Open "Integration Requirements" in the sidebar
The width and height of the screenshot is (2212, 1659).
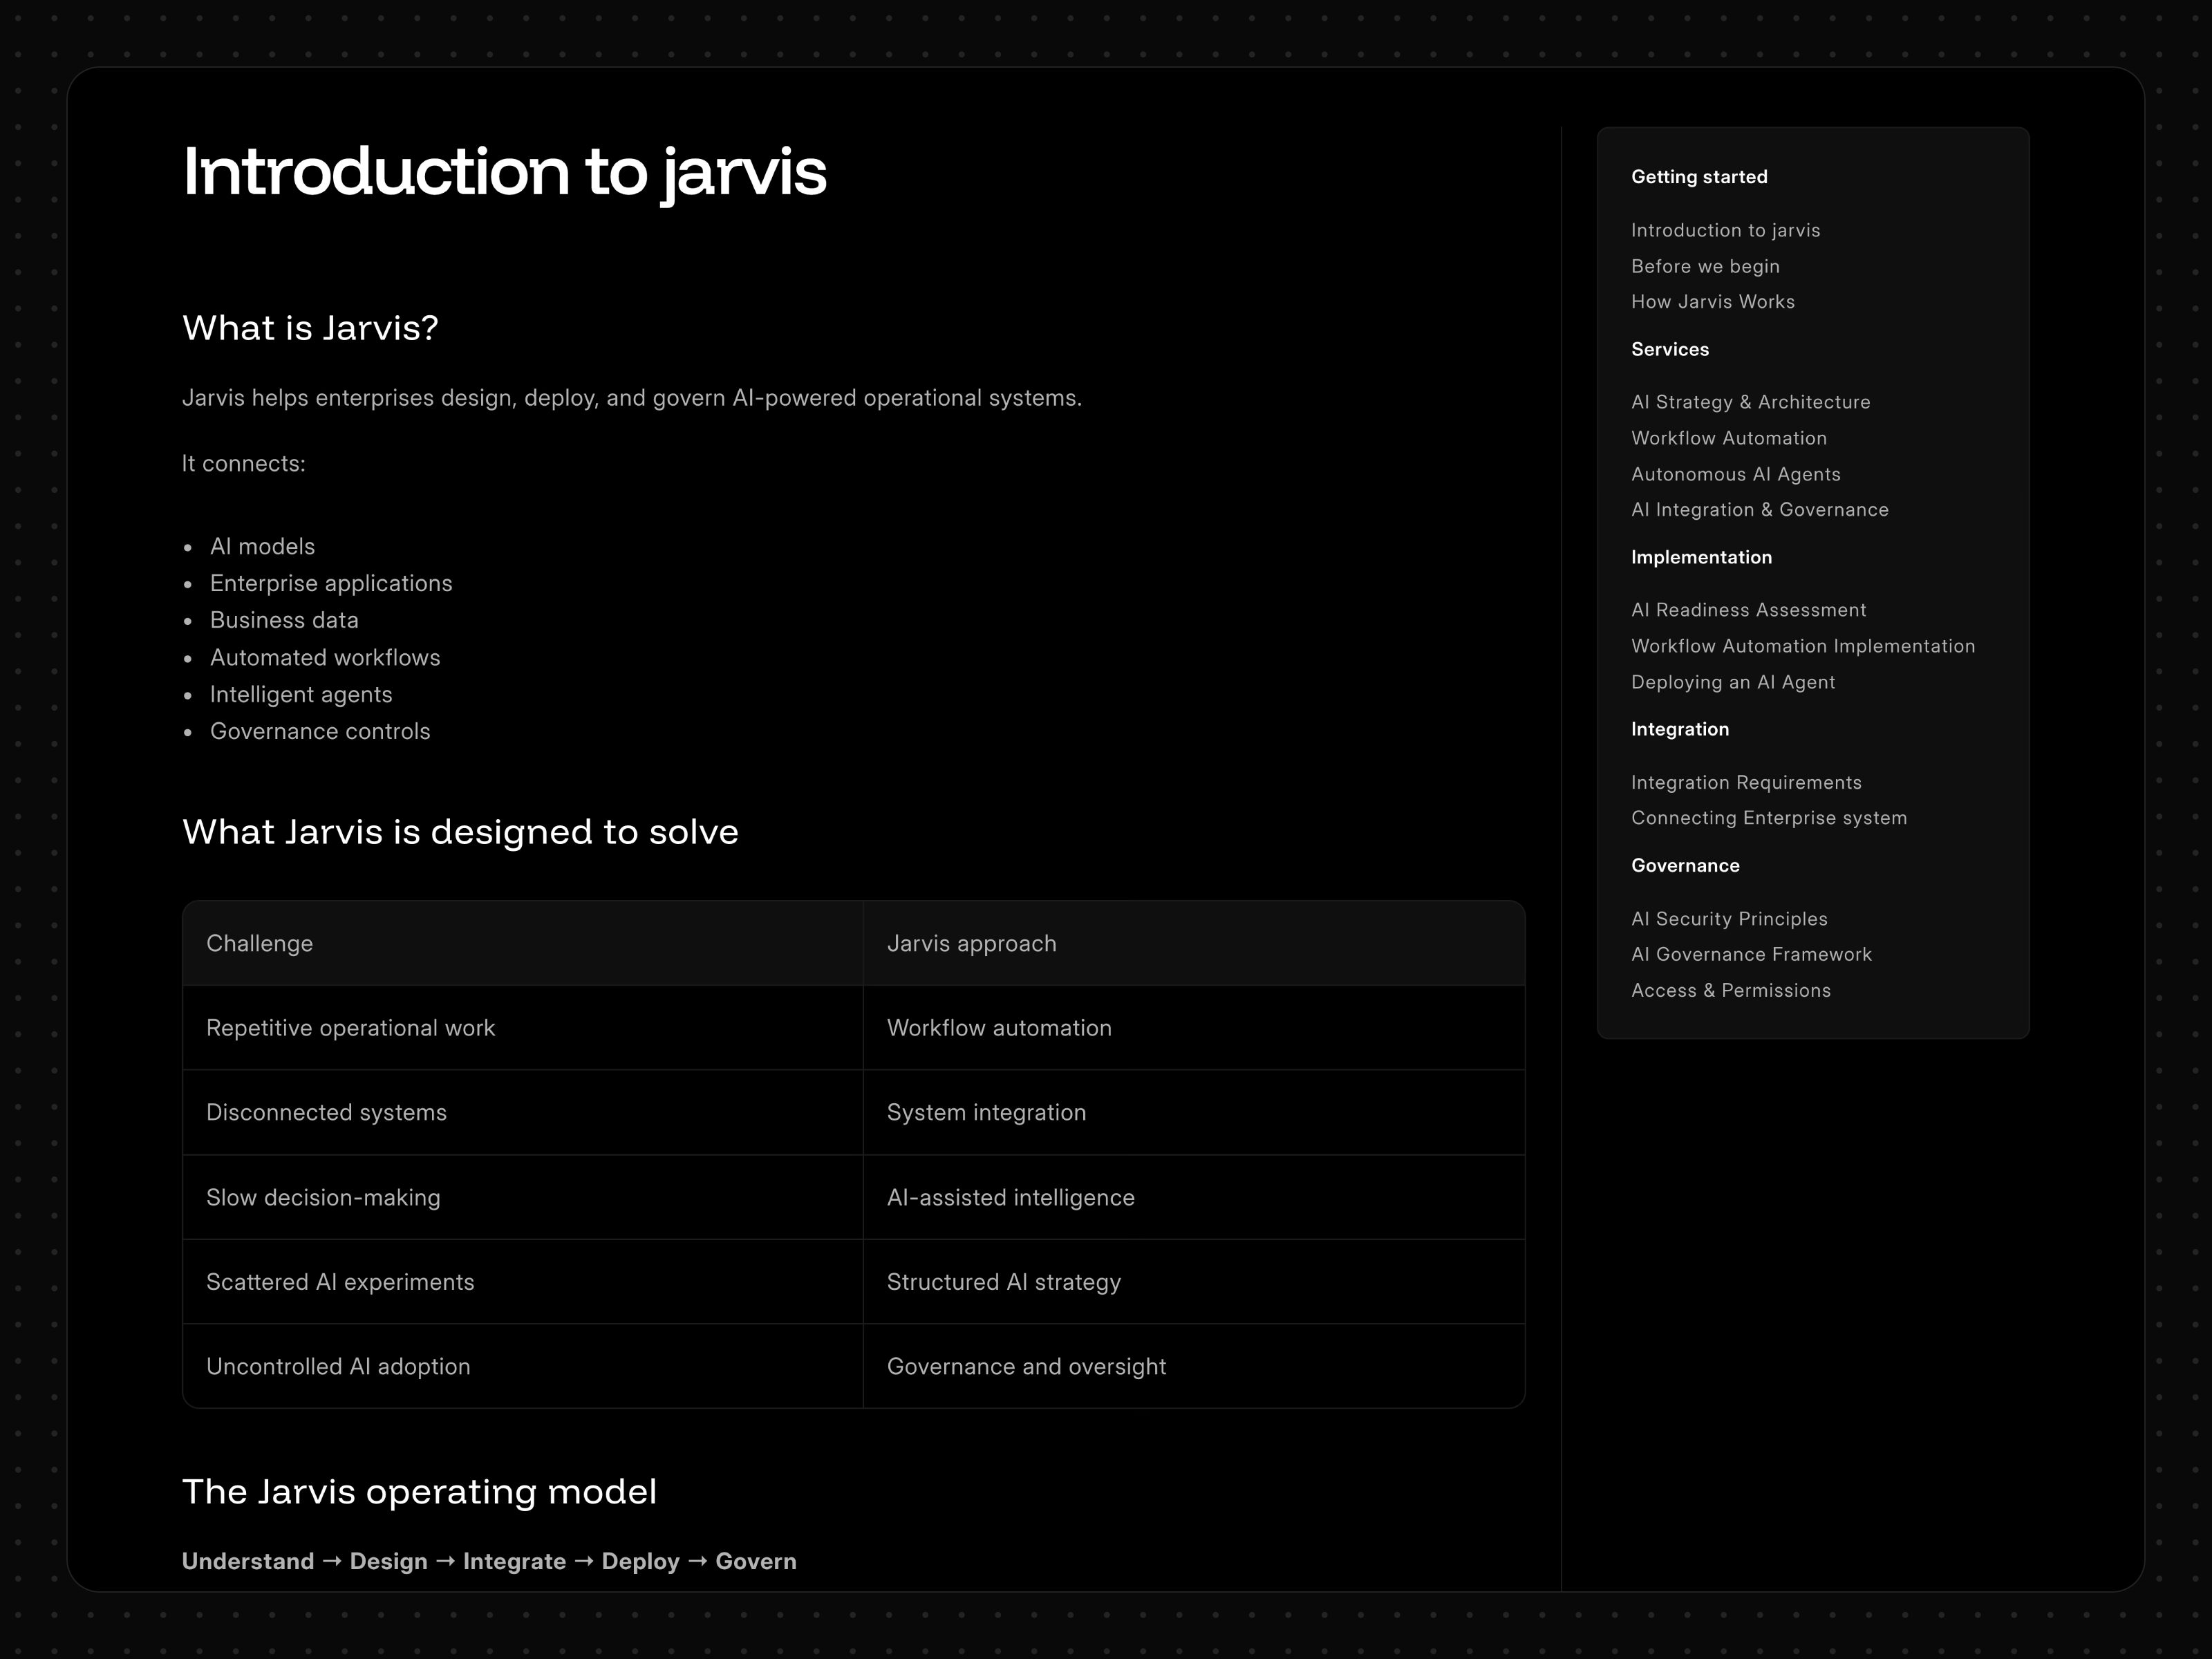click(x=1746, y=782)
